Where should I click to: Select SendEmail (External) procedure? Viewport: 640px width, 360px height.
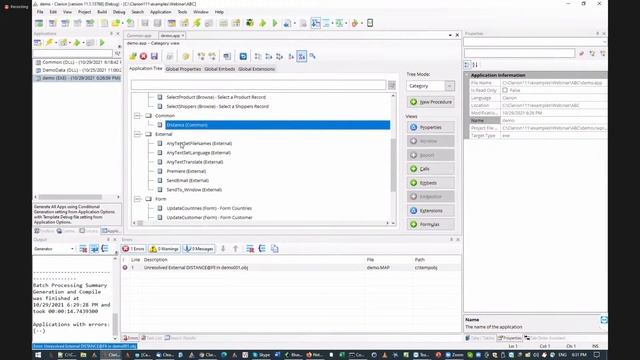[x=187, y=180]
